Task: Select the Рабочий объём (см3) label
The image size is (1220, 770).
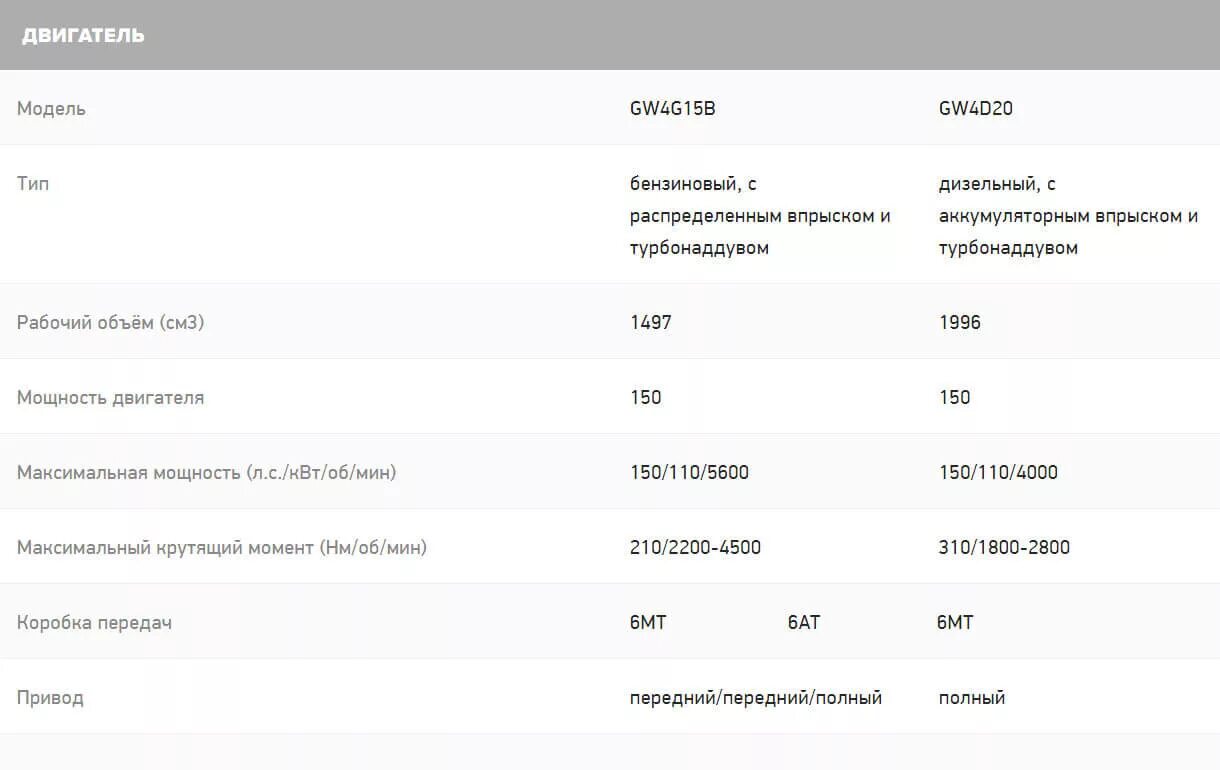Action: 111,323
